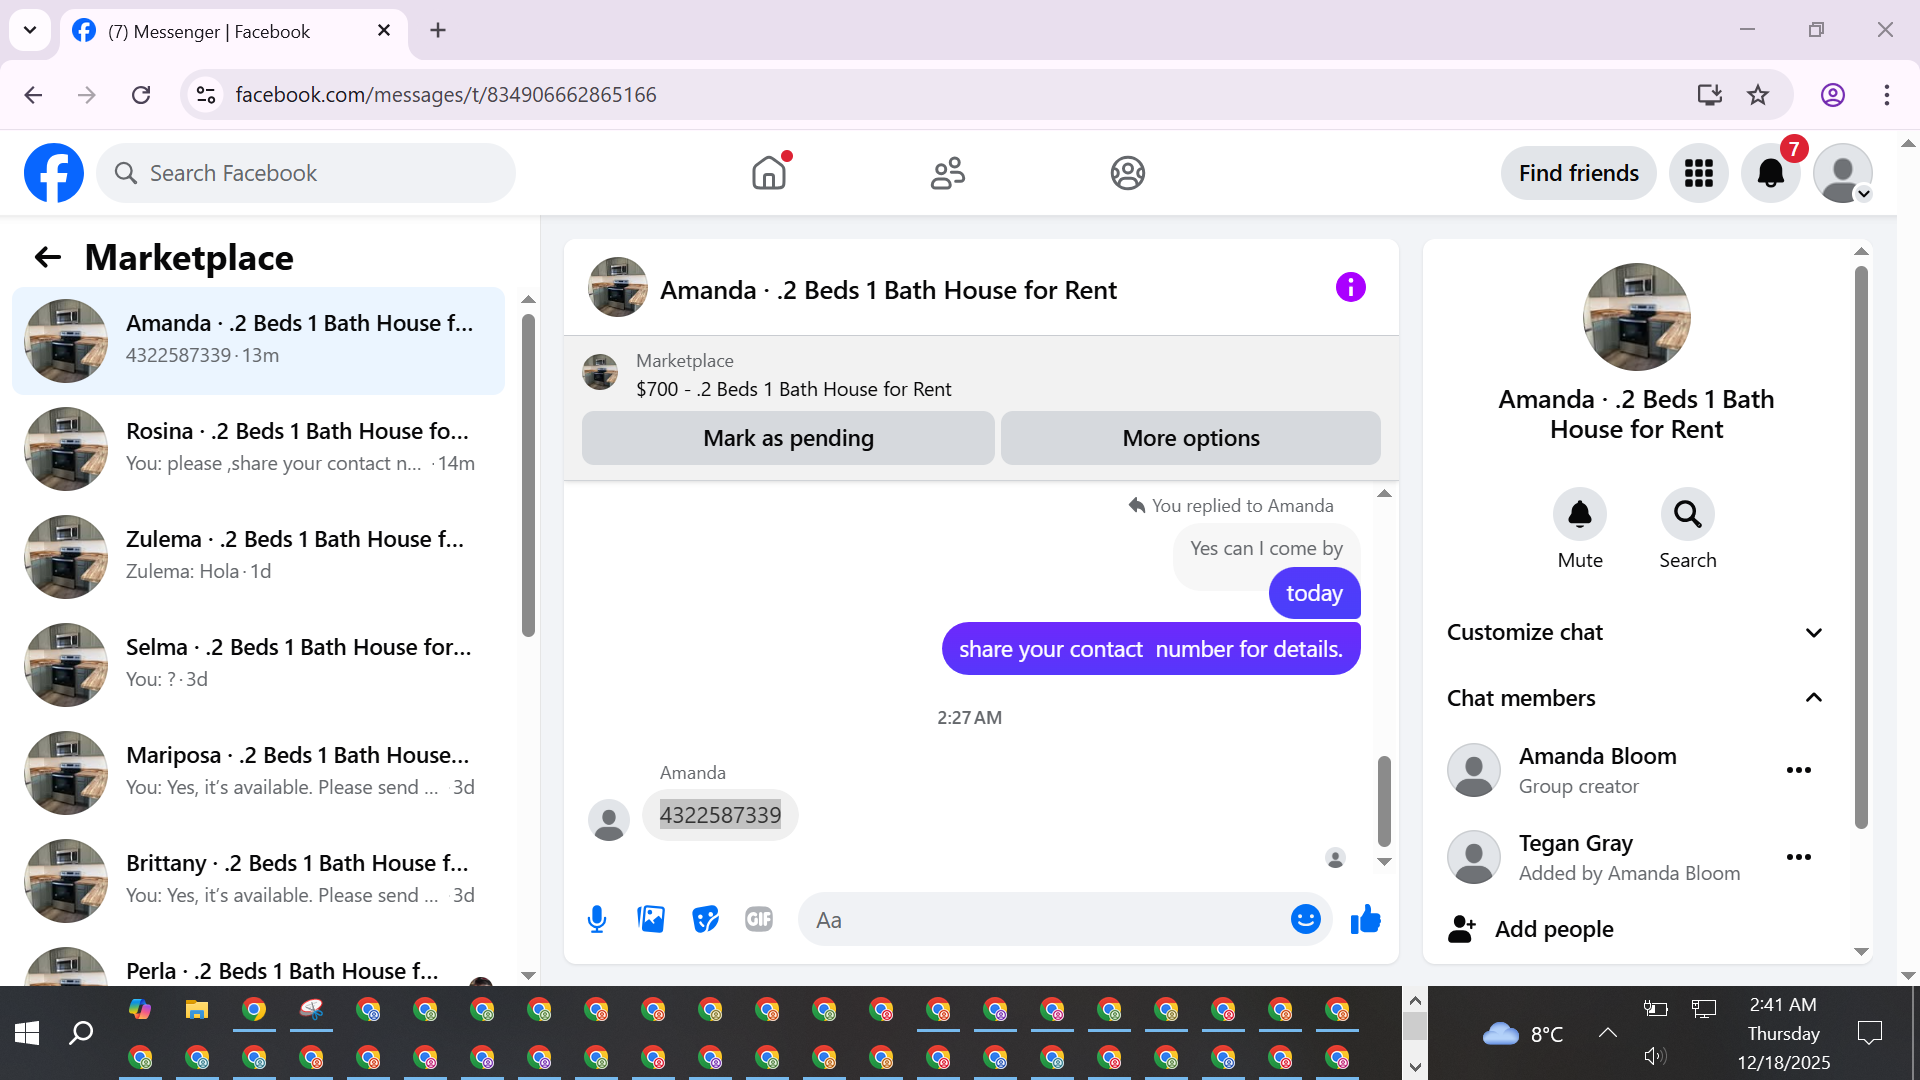This screenshot has height=1080, width=1920.
Task: Mark the listing as pending
Action: point(788,438)
